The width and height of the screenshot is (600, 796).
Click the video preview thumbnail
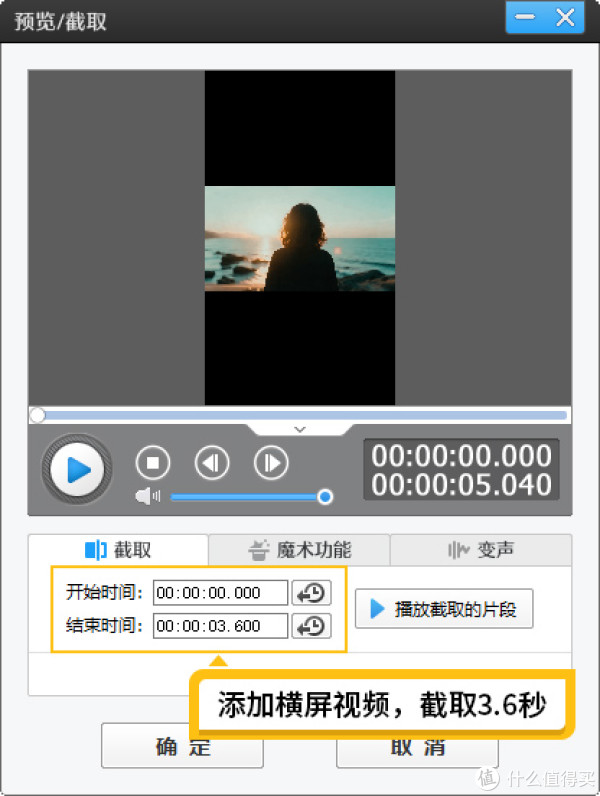(x=299, y=239)
